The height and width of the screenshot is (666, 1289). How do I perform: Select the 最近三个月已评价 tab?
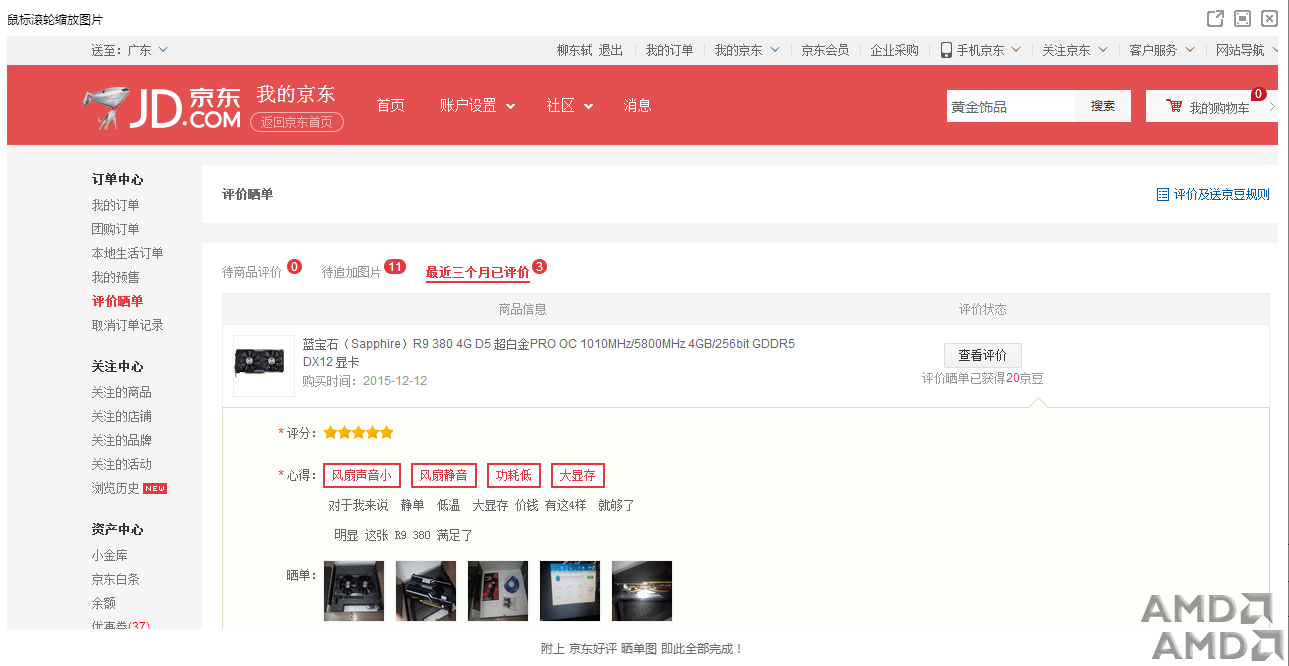click(478, 272)
